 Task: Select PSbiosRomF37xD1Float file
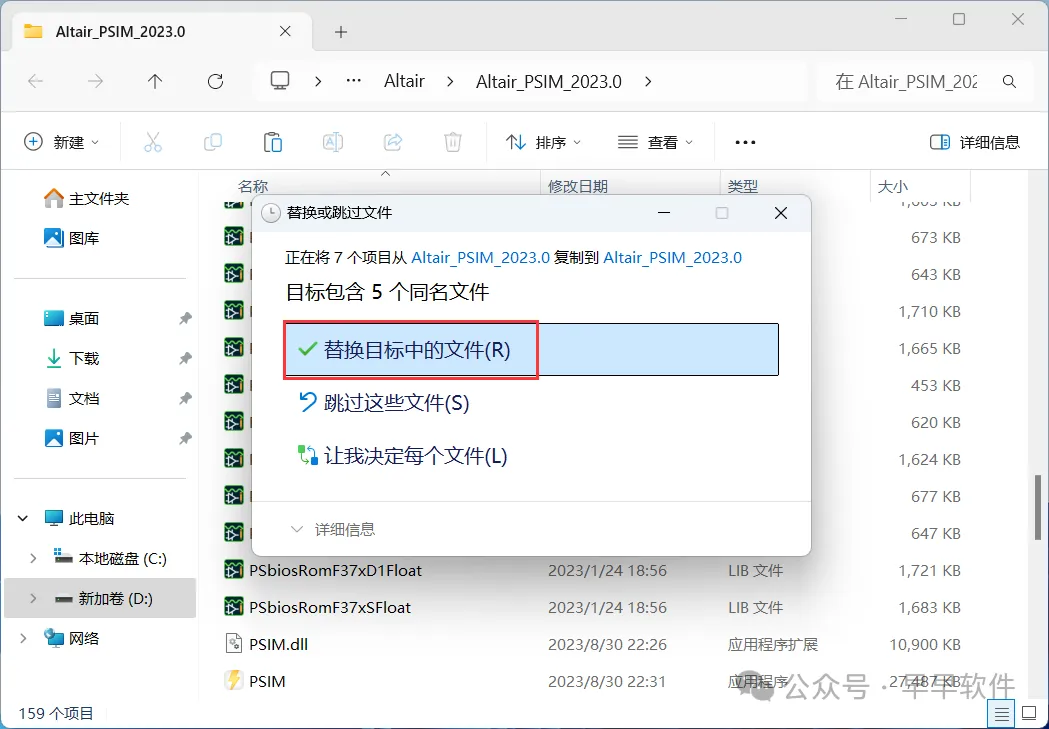[335, 570]
